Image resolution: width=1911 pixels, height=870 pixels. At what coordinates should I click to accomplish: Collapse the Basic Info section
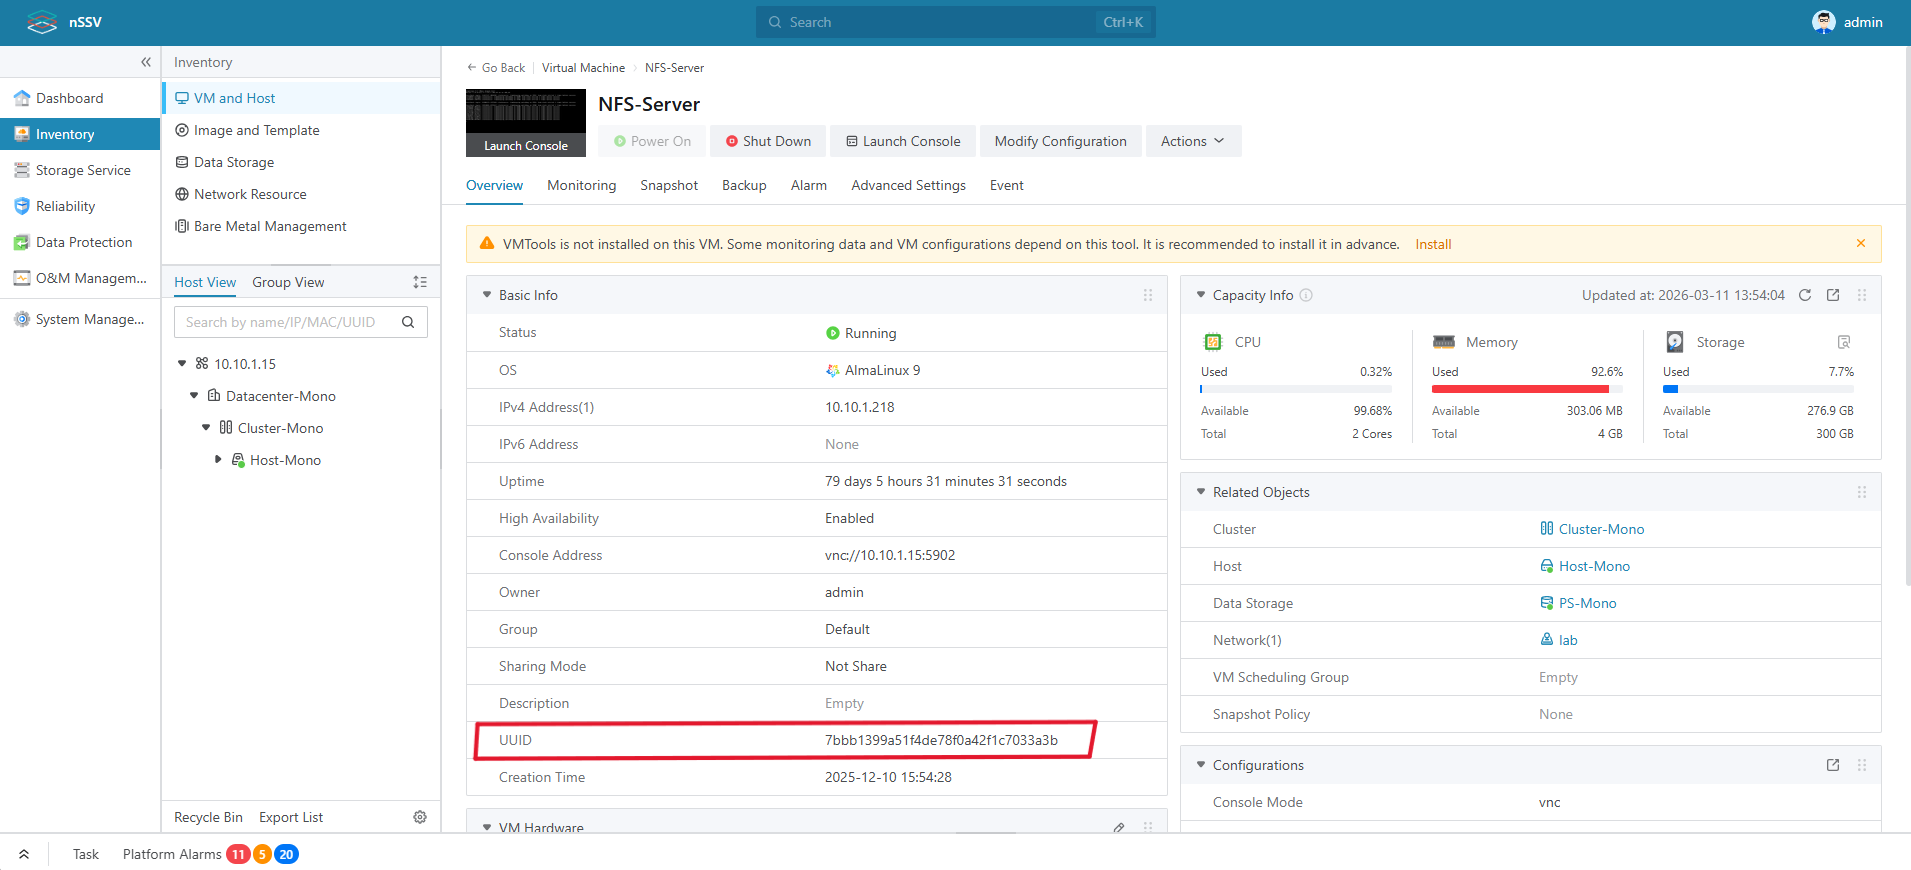coord(487,295)
